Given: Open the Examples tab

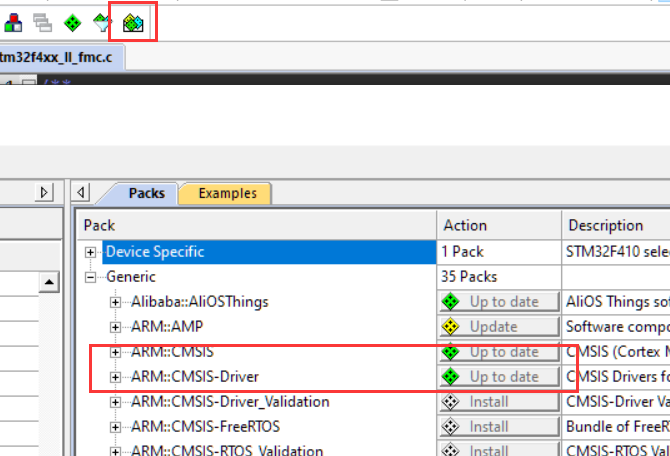Looking at the screenshot, I should pos(227,193).
